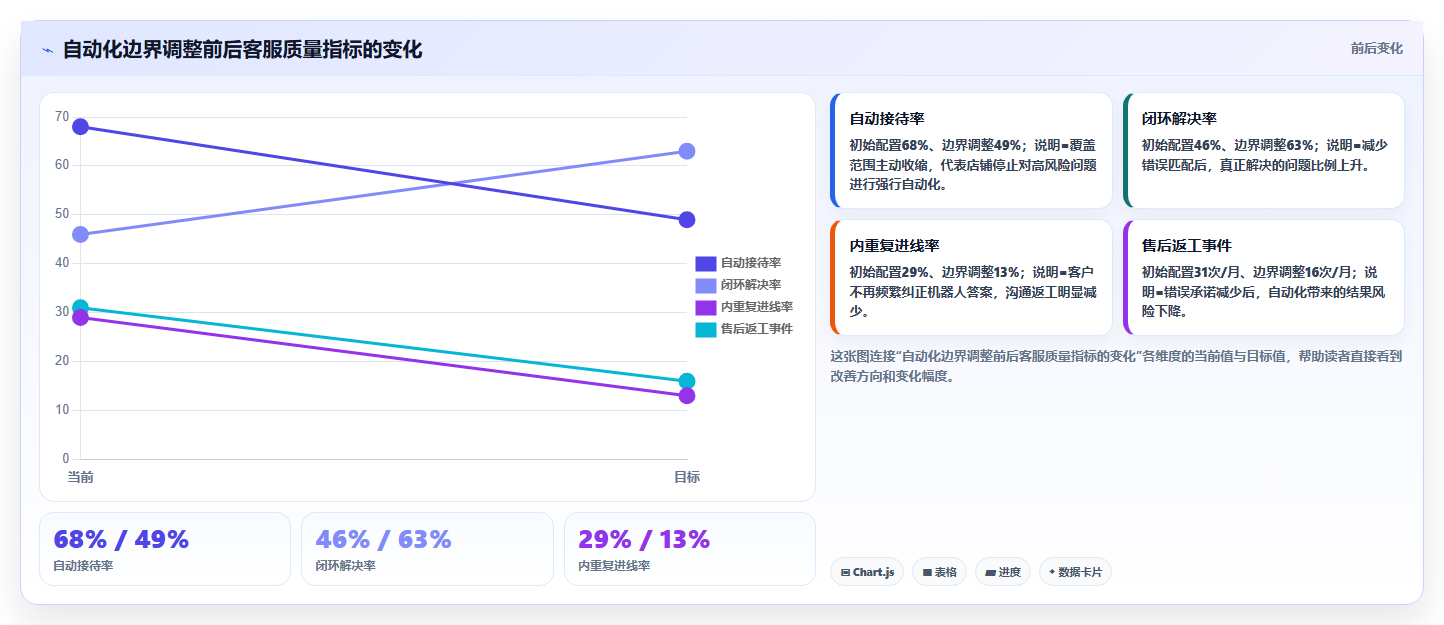Open the 内重复进线率 description card

(971, 277)
